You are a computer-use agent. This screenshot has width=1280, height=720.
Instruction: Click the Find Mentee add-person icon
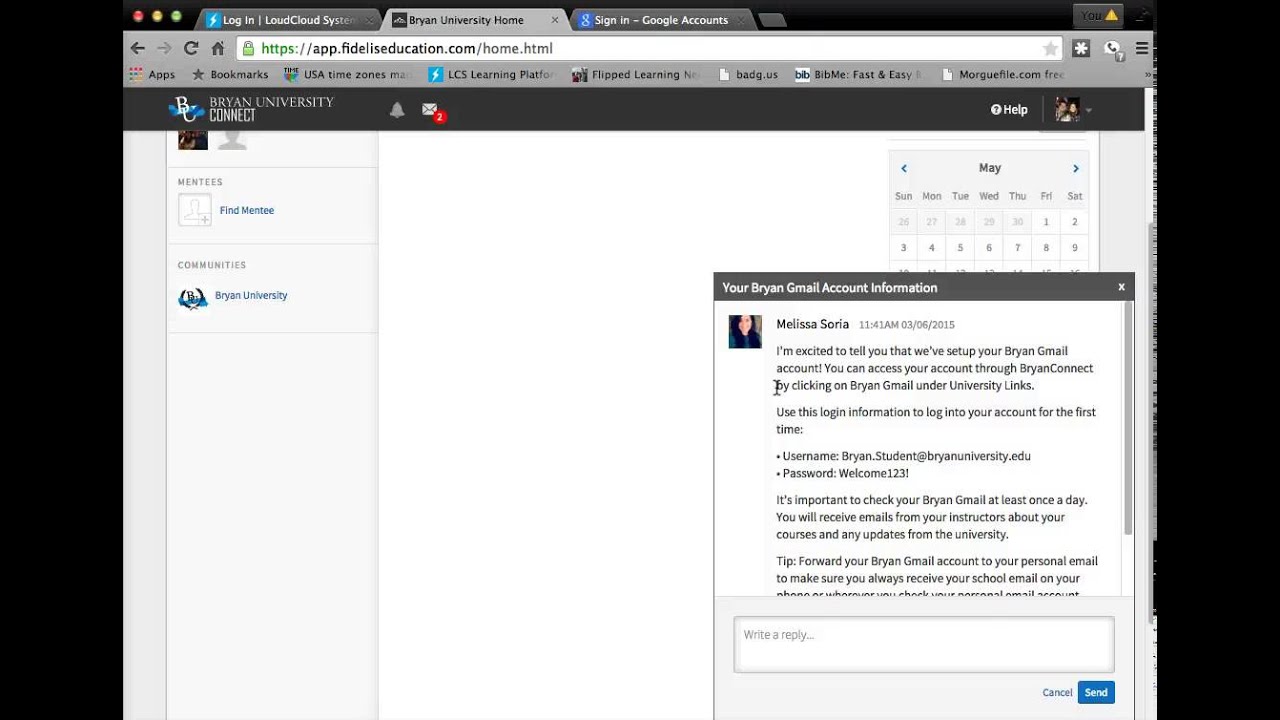(x=194, y=210)
